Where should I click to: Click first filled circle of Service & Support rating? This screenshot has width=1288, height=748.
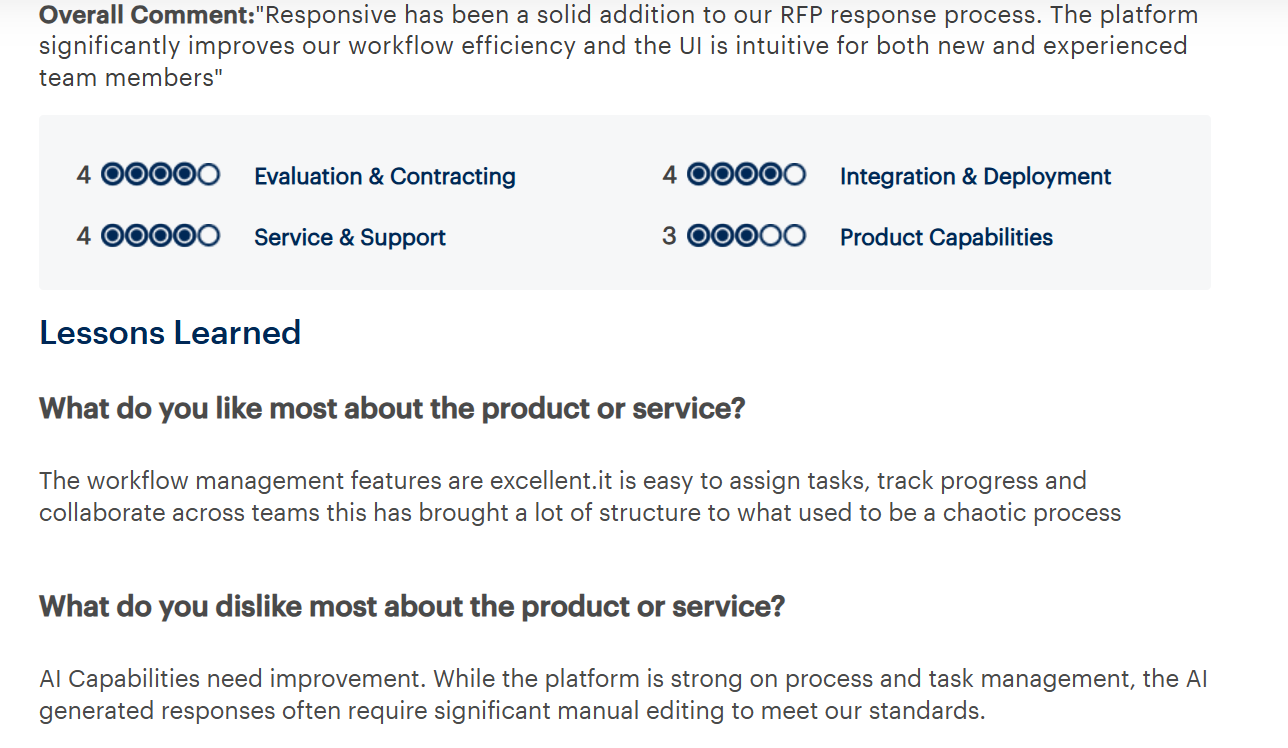[113, 236]
